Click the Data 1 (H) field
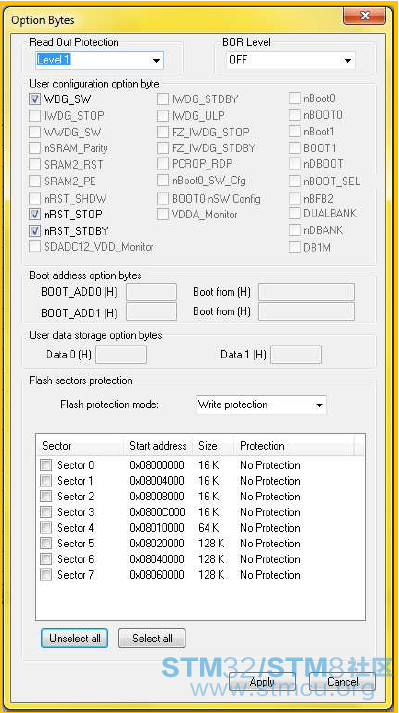The width and height of the screenshot is (399, 713). click(x=296, y=354)
